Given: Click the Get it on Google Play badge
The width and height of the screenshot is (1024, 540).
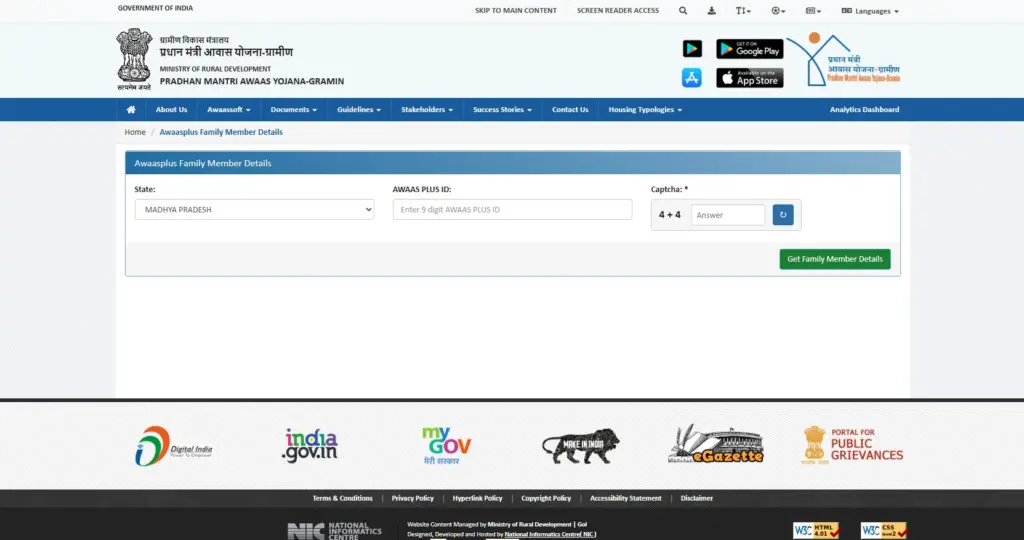Looking at the screenshot, I should click(x=750, y=49).
